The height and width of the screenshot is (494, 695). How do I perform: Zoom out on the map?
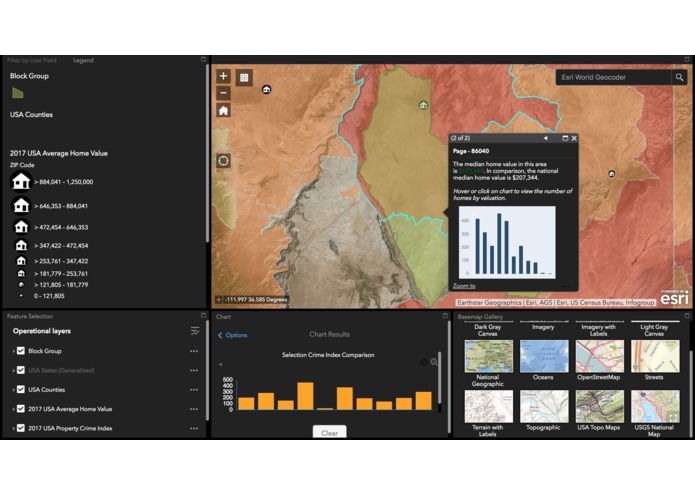tap(223, 93)
